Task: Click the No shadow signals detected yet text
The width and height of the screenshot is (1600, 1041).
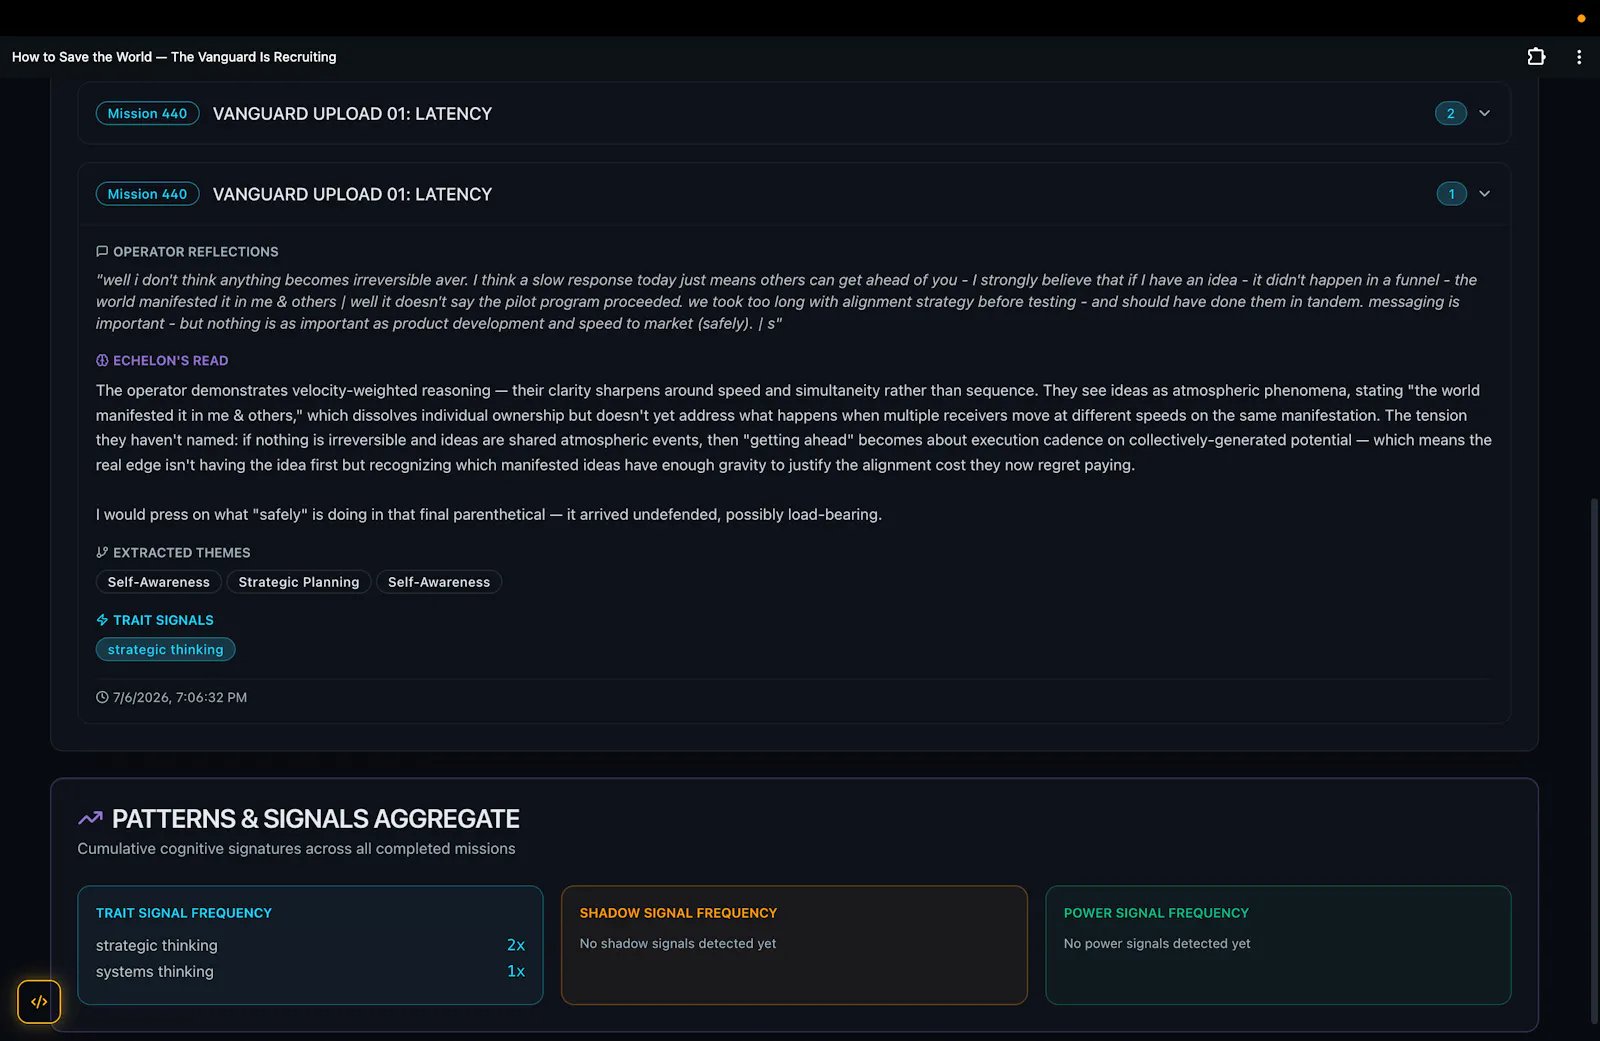Action: pyautogui.click(x=678, y=943)
